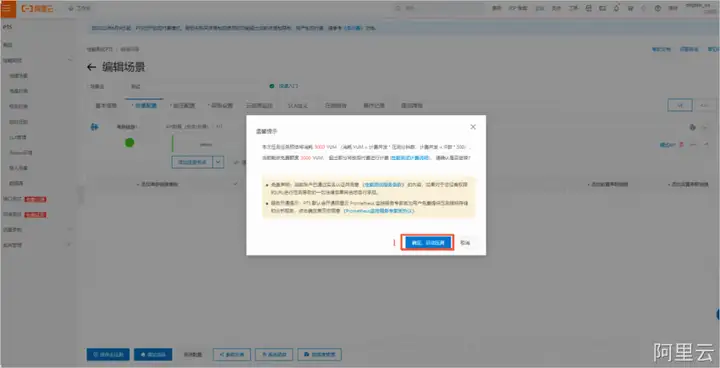Click the search field in top header
This screenshot has width=720, height=368.
(439, 8)
